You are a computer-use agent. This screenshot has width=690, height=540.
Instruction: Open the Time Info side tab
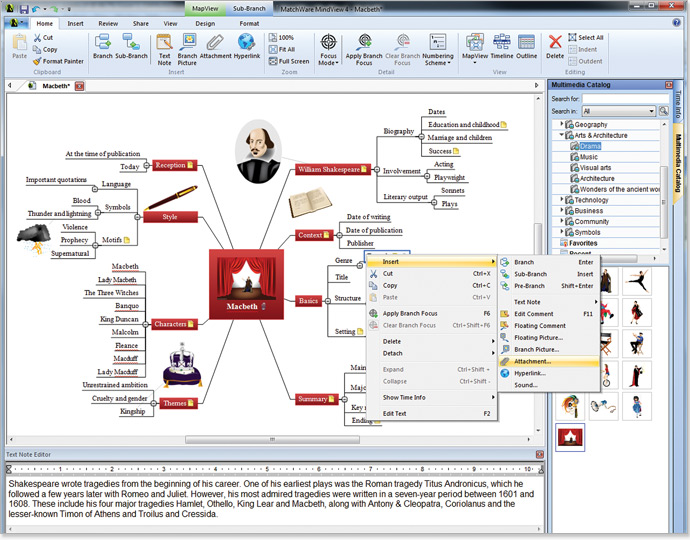pos(678,104)
